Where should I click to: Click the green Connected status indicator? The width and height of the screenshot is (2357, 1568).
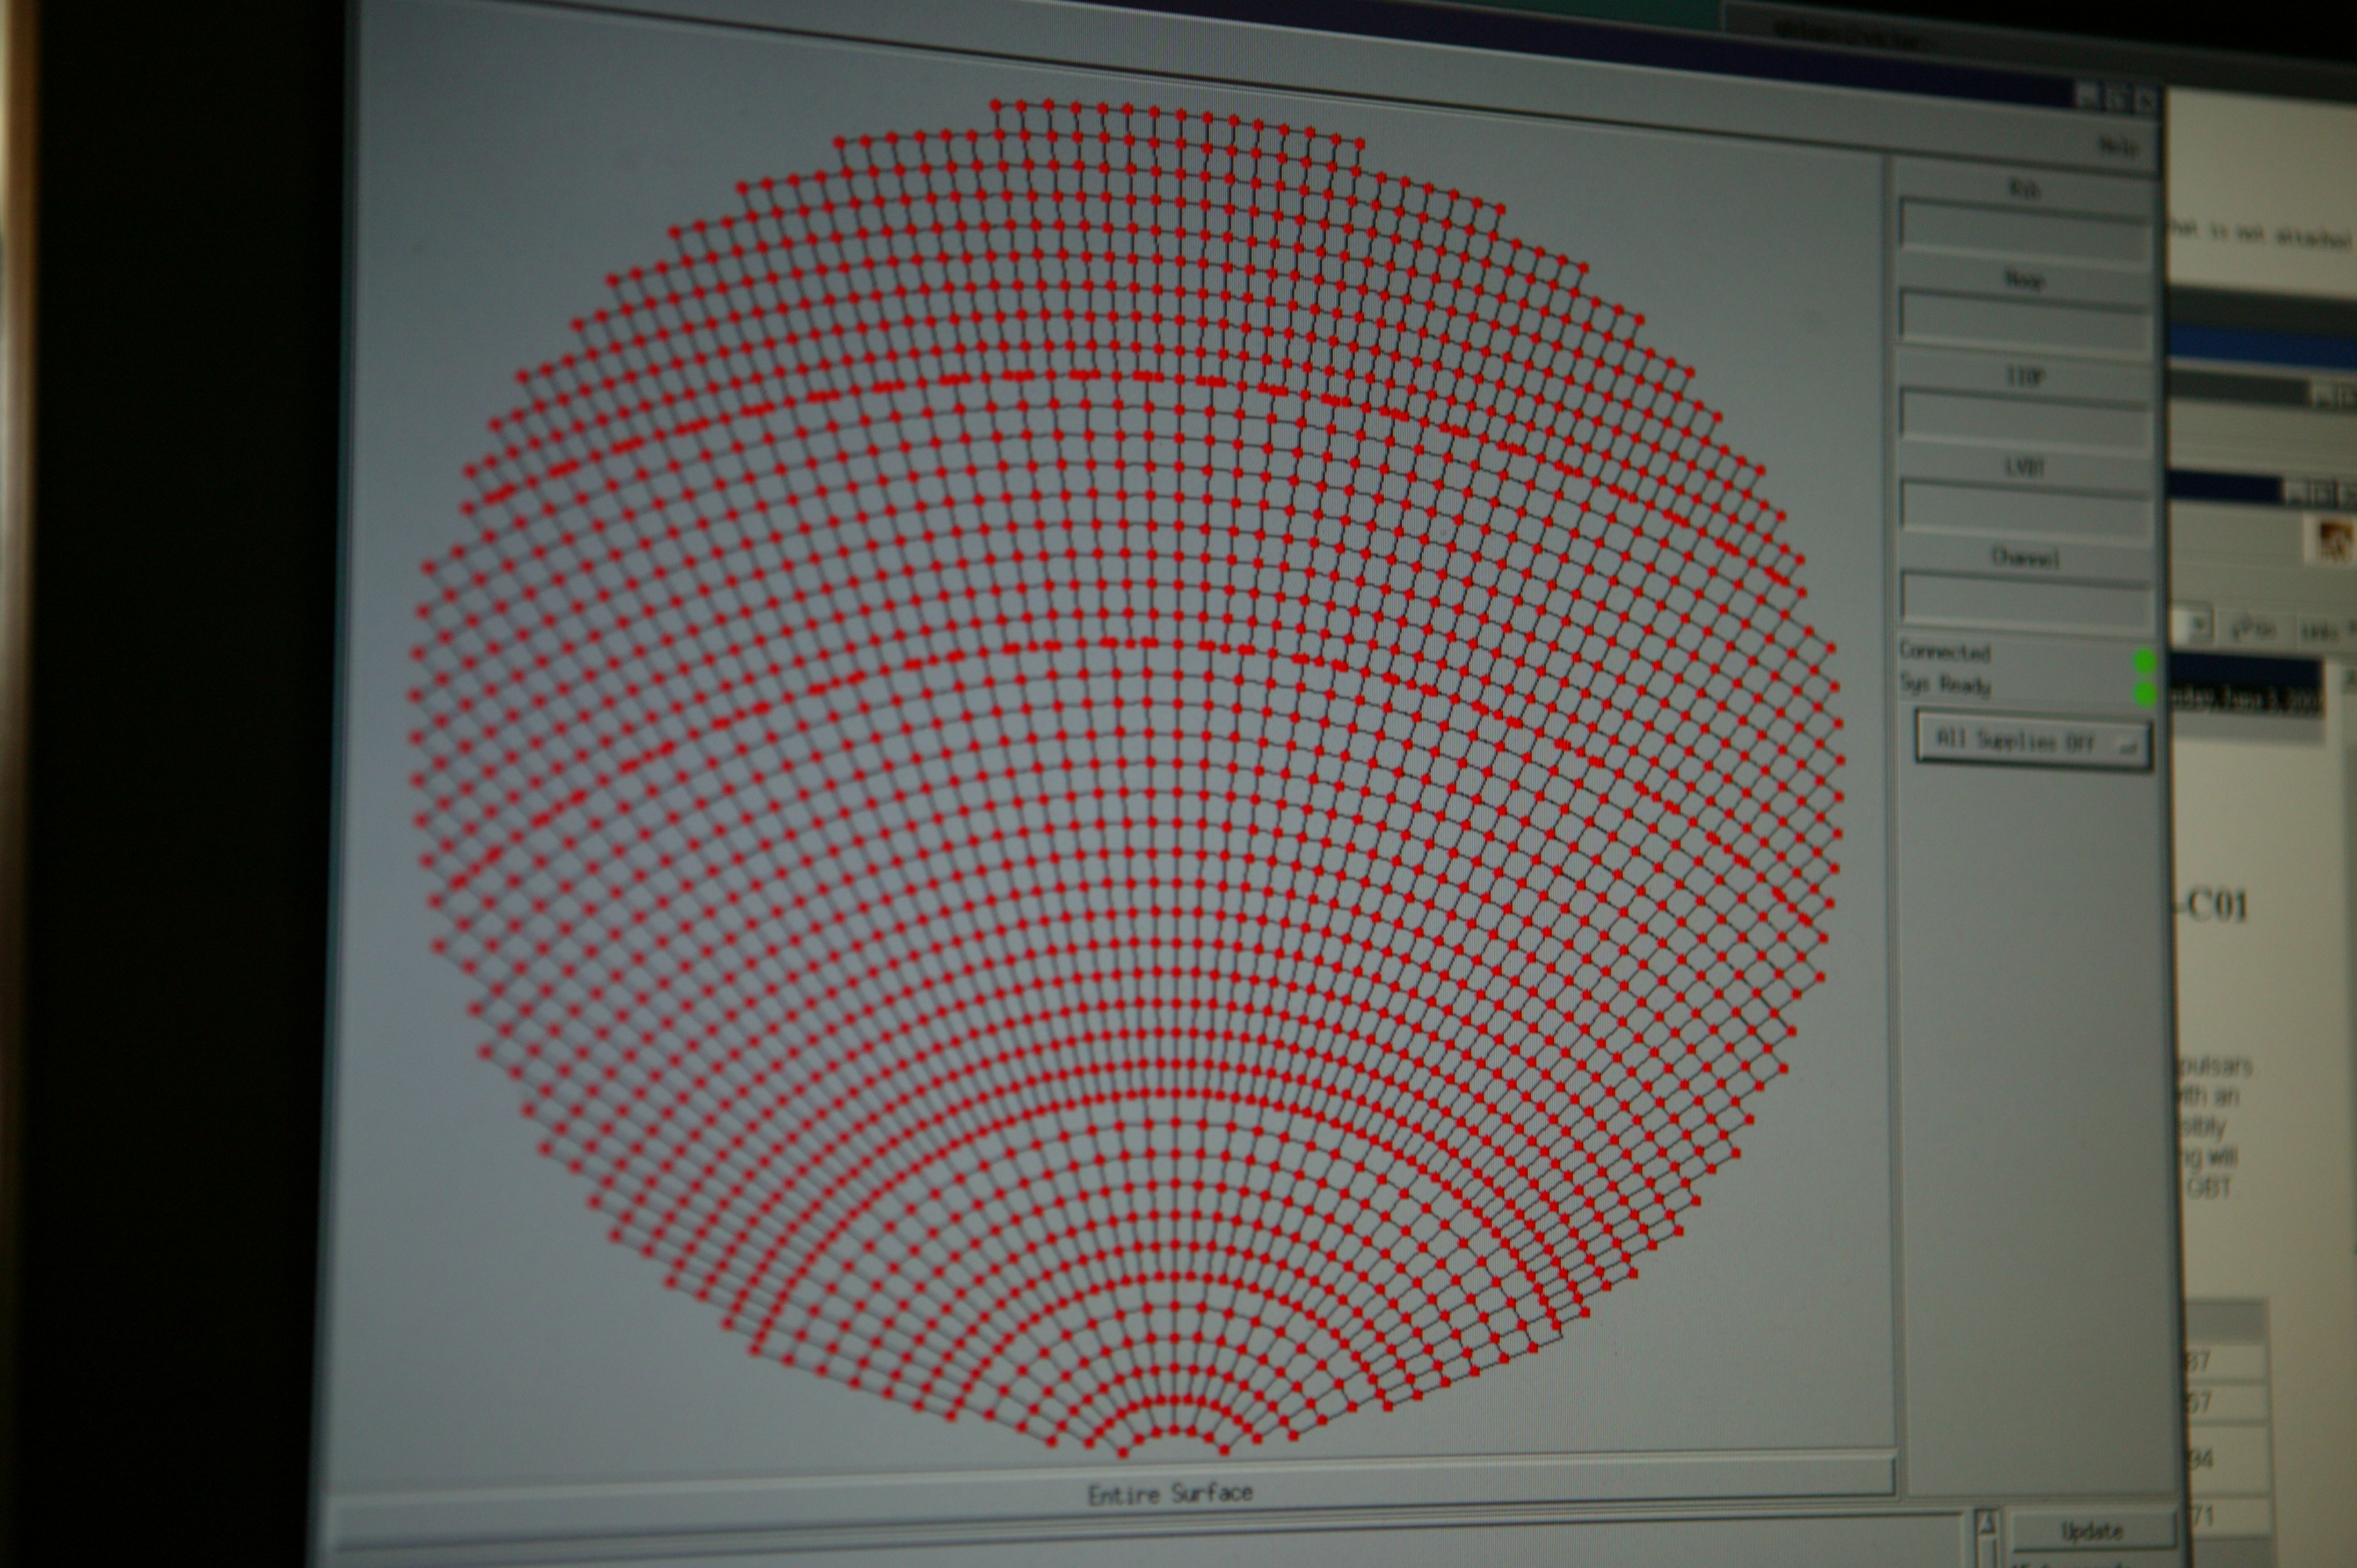coord(2144,661)
